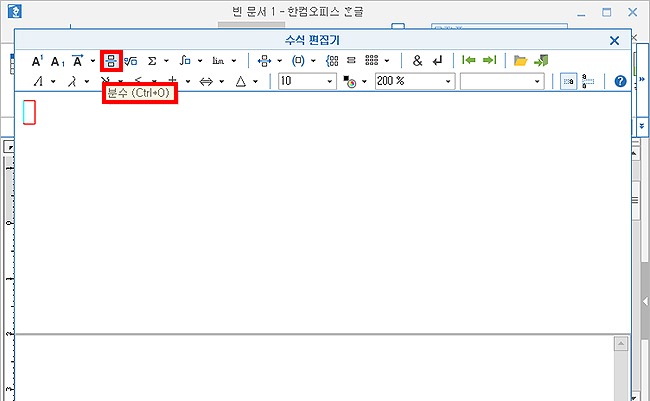Move to previous item with green left arrow

[x=468, y=61]
